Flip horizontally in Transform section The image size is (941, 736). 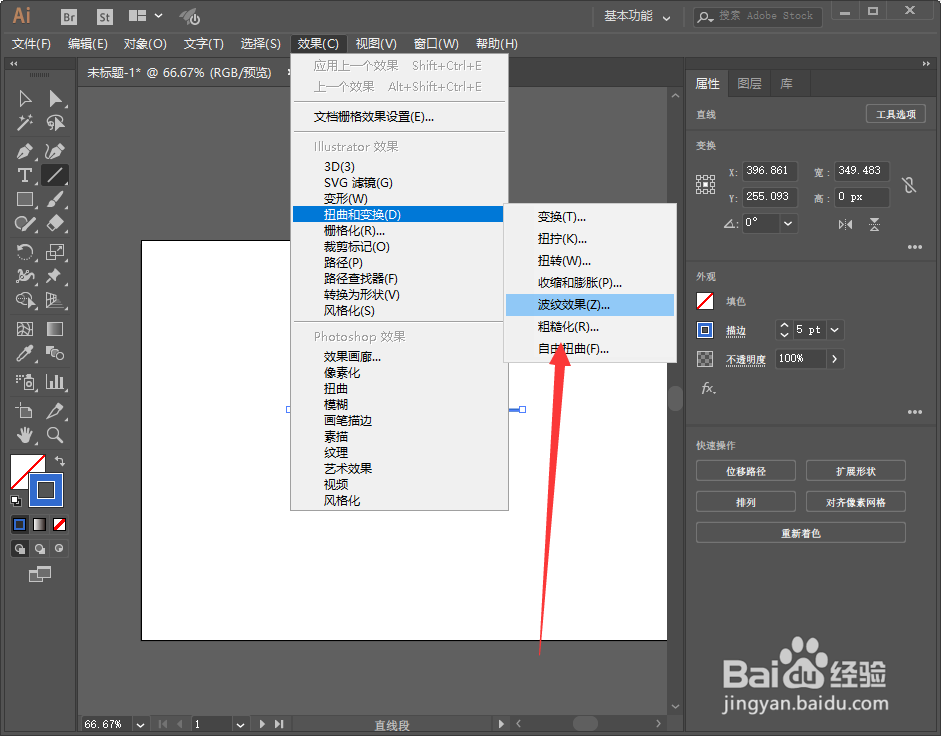click(845, 225)
